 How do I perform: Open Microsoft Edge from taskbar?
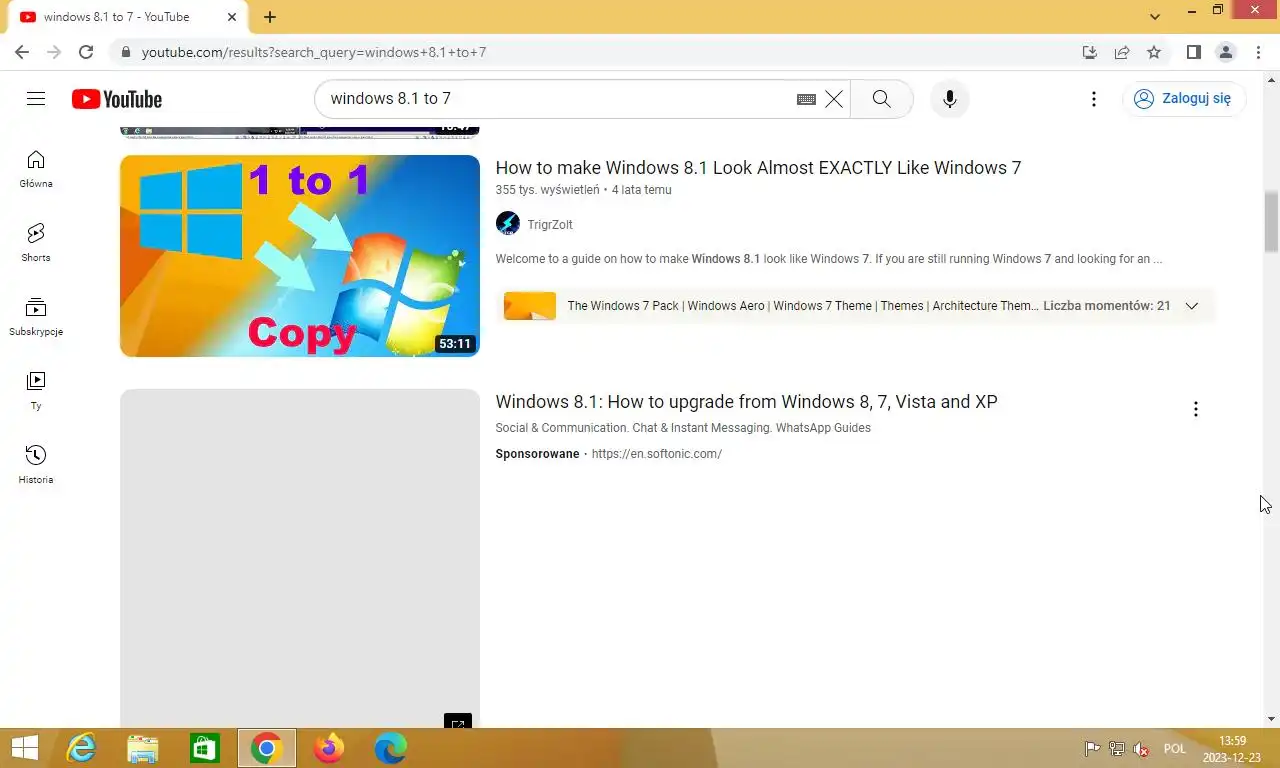[391, 748]
